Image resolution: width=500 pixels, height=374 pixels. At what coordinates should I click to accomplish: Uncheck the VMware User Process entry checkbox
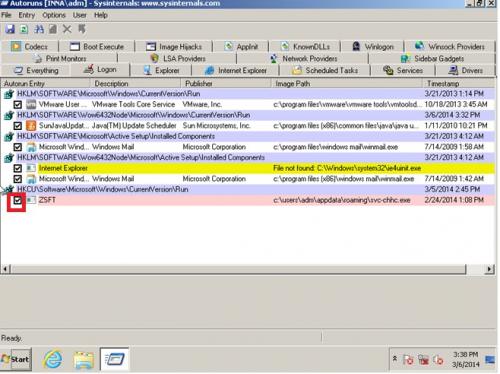pyautogui.click(x=17, y=105)
